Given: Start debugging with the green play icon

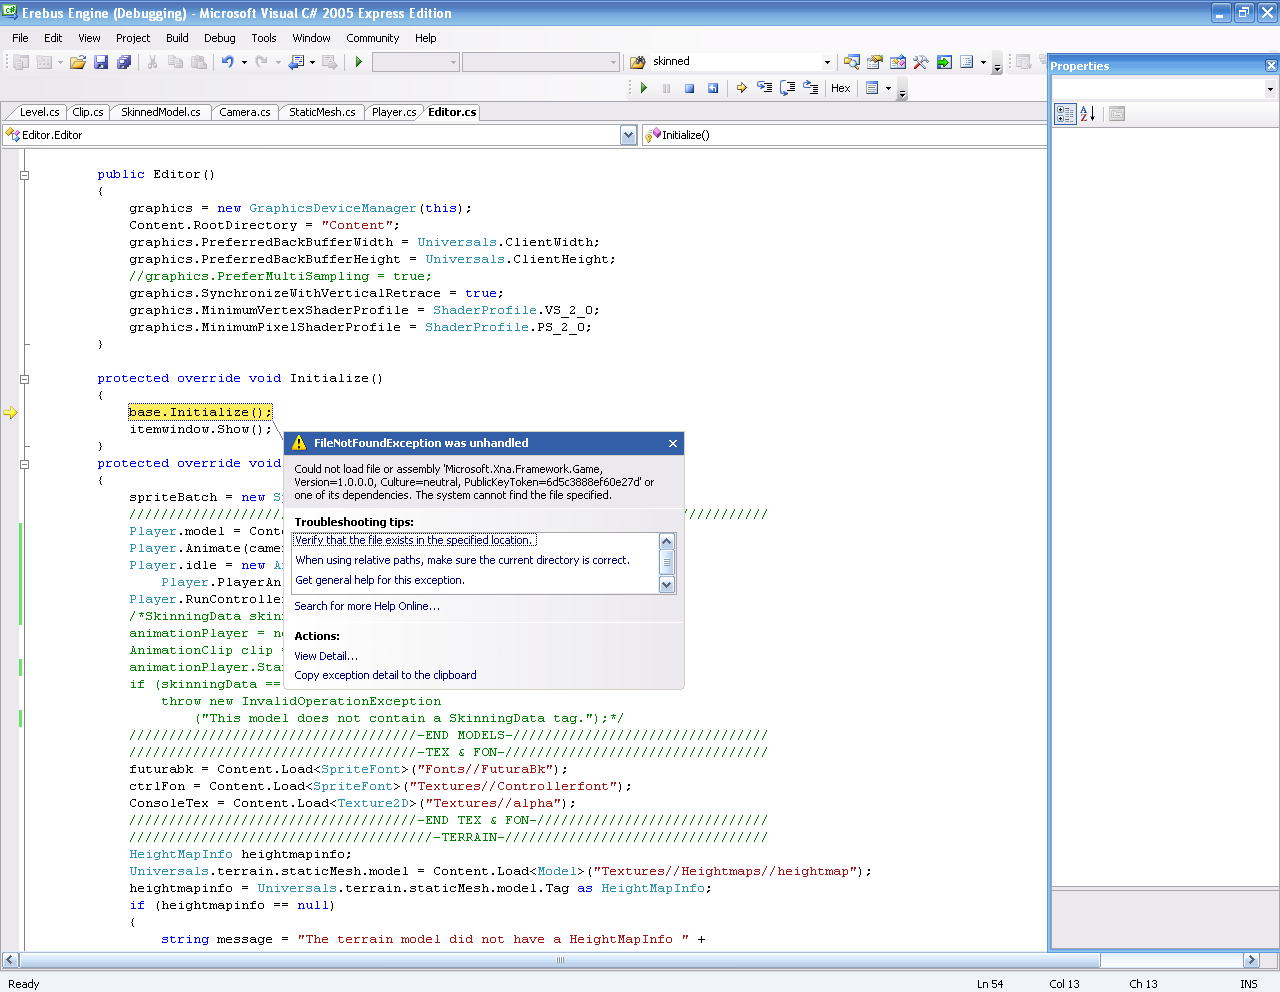Looking at the screenshot, I should (x=359, y=62).
